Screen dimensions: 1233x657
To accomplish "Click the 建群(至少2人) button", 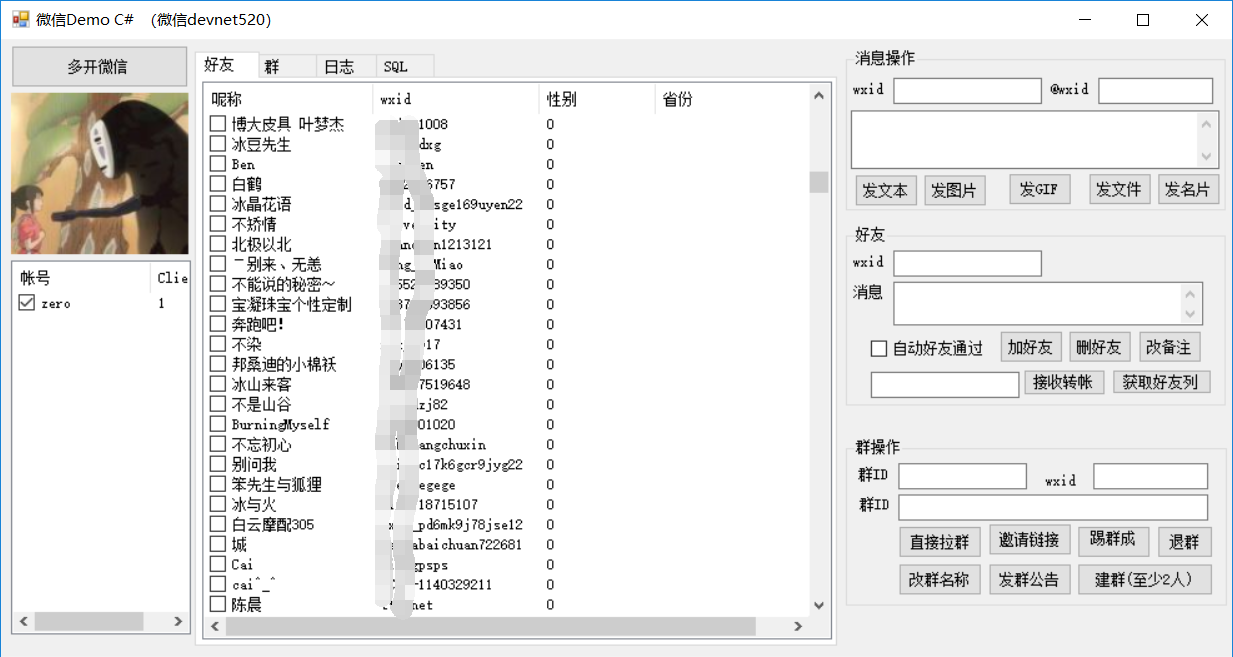I will point(1145,579).
